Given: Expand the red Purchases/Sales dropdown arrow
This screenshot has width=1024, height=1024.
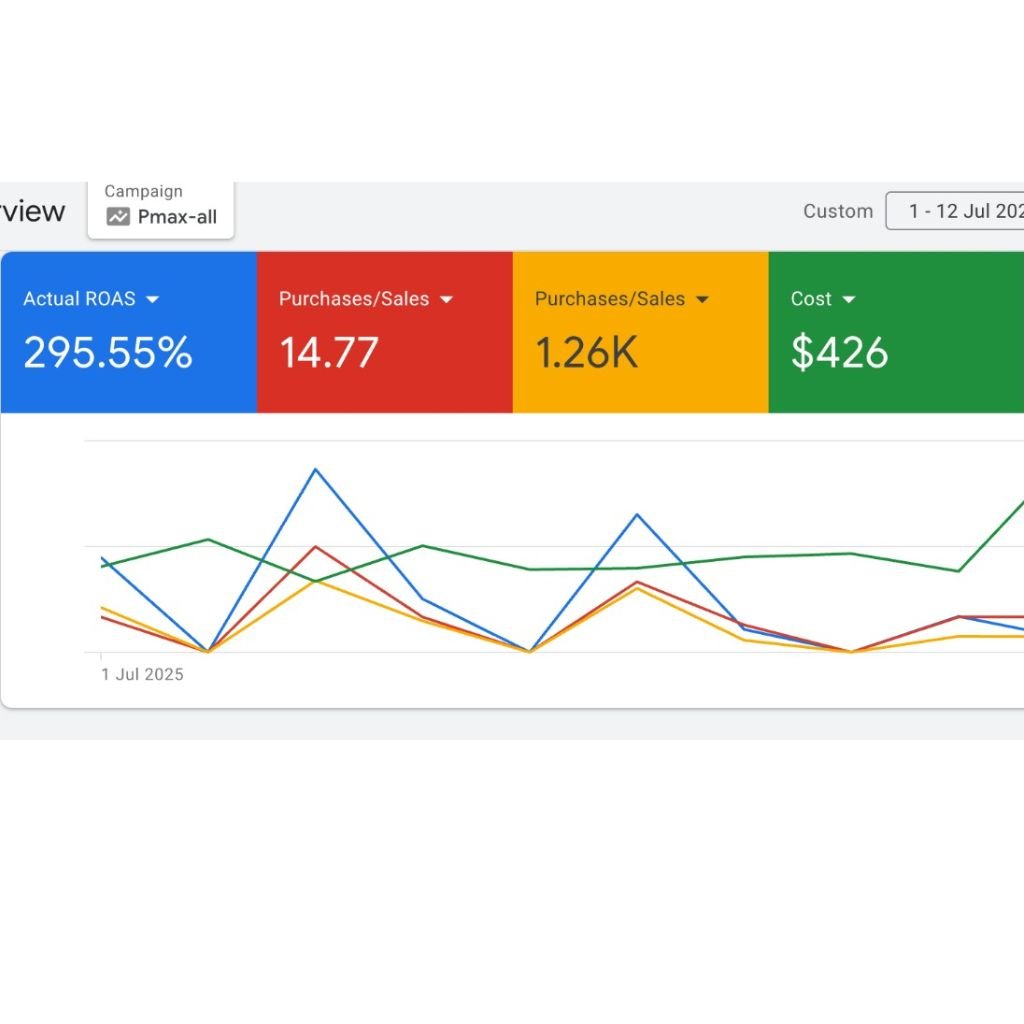Looking at the screenshot, I should (x=446, y=299).
